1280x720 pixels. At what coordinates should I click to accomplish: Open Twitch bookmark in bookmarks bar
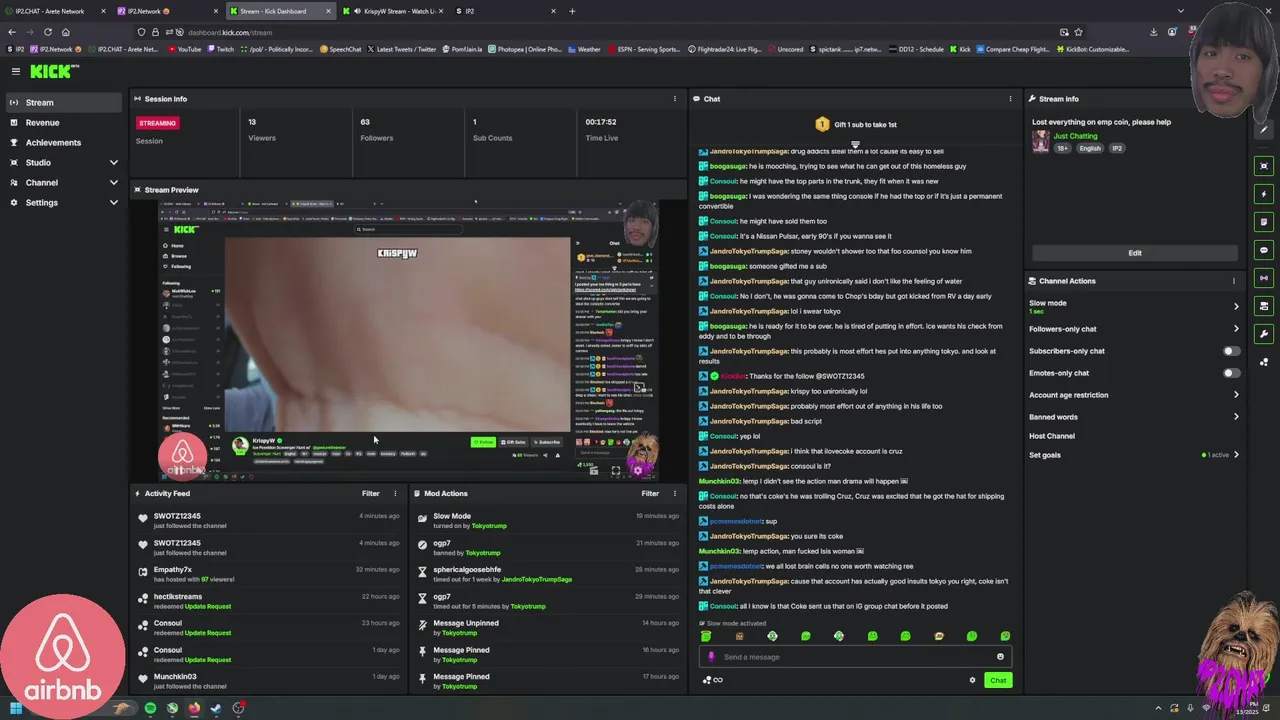pyautogui.click(x=220, y=49)
